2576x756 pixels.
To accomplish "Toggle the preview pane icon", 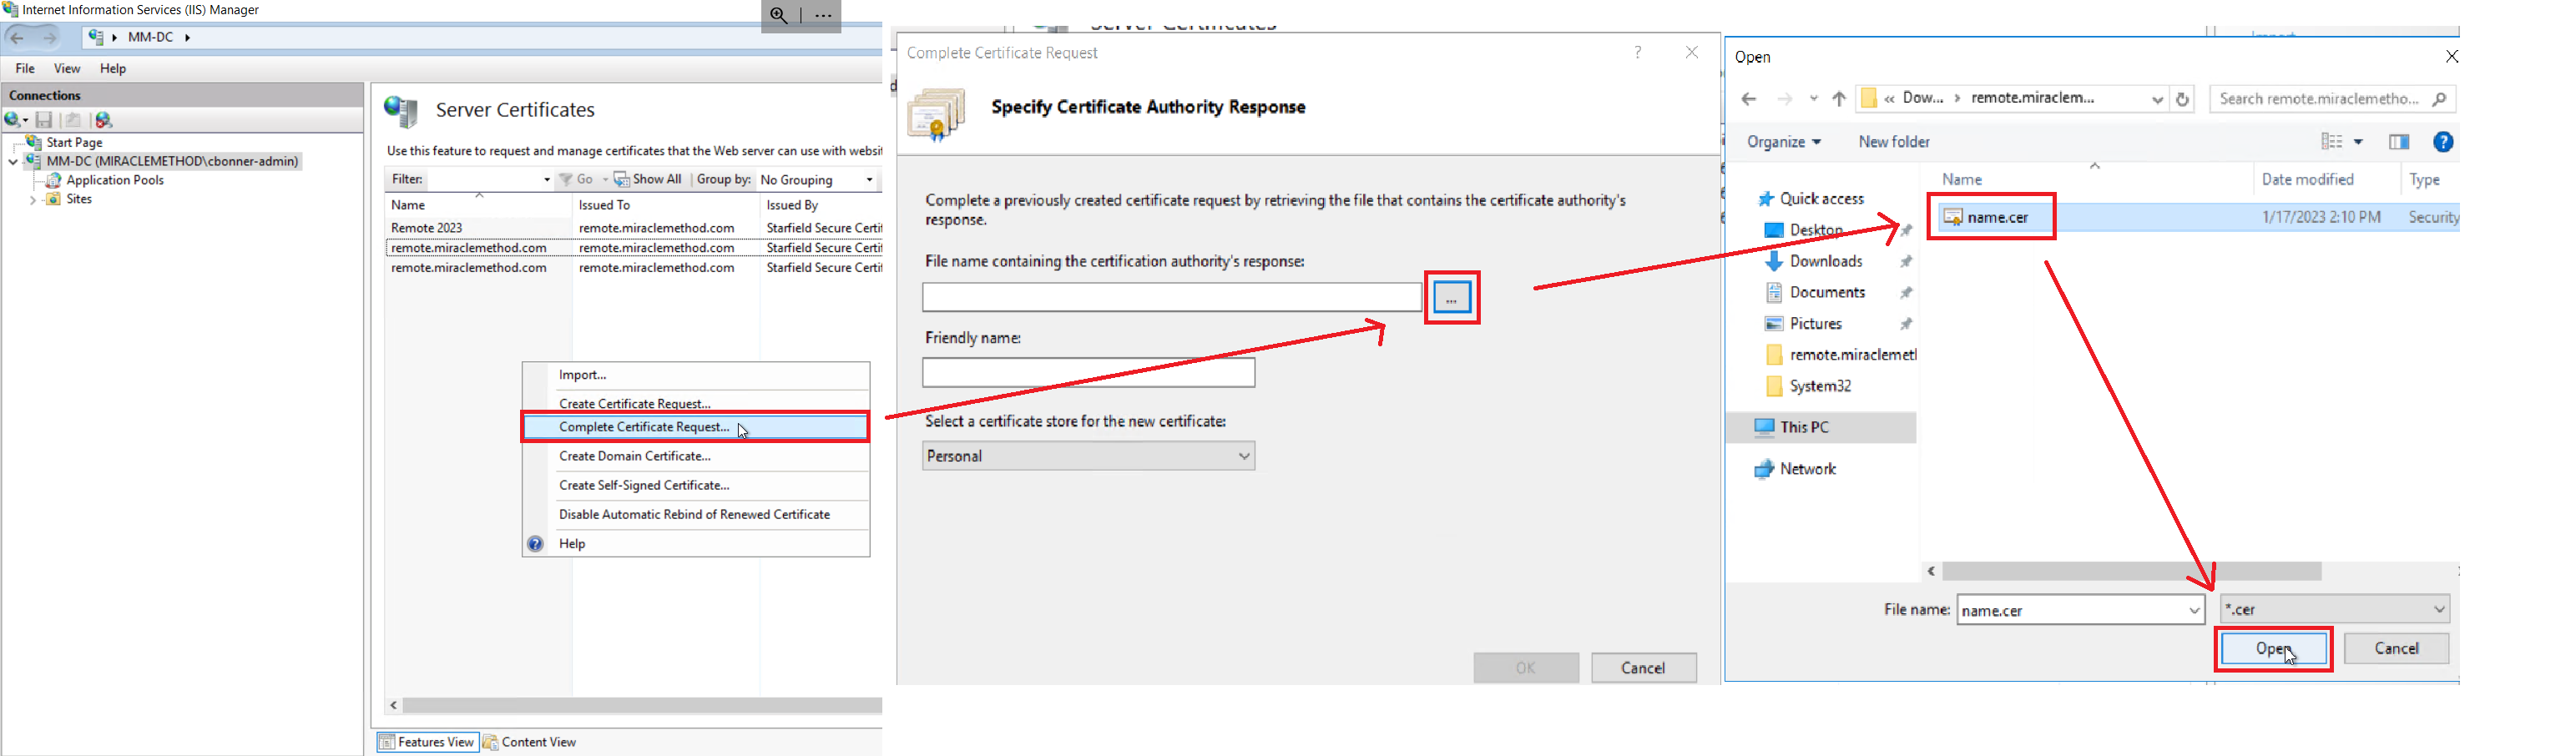I will (2398, 142).
